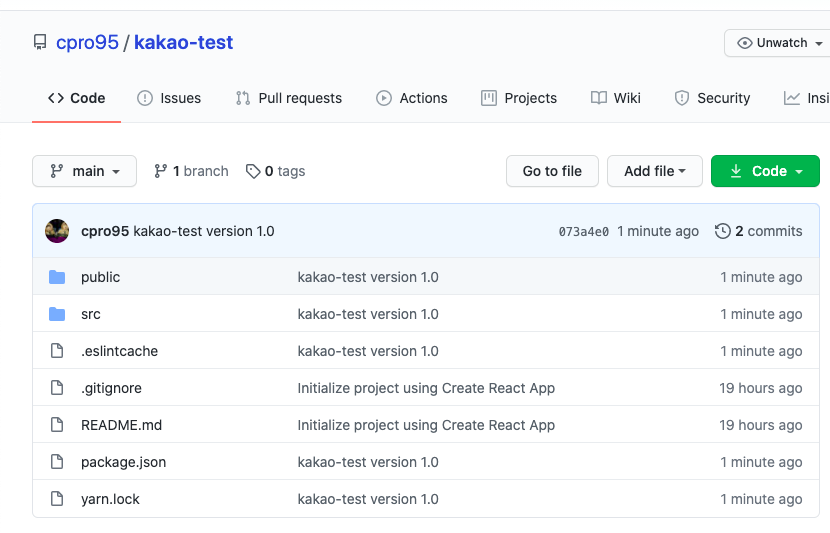Image resolution: width=830 pixels, height=533 pixels.
Task: Open the commit message on the package.json row
Action: [368, 462]
